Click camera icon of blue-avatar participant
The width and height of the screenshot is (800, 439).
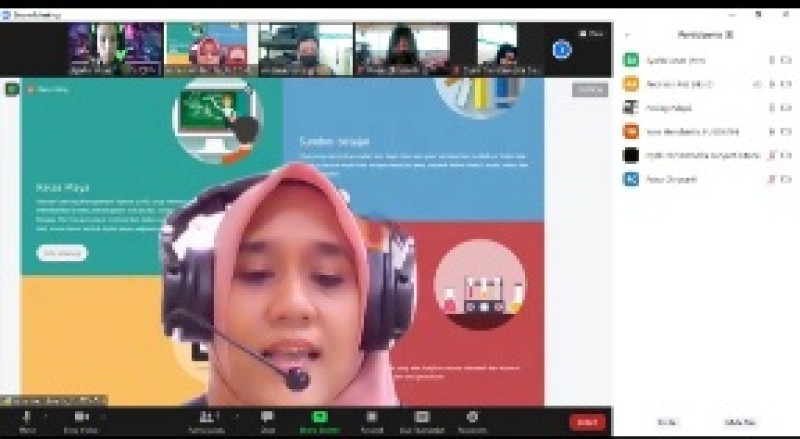point(786,179)
